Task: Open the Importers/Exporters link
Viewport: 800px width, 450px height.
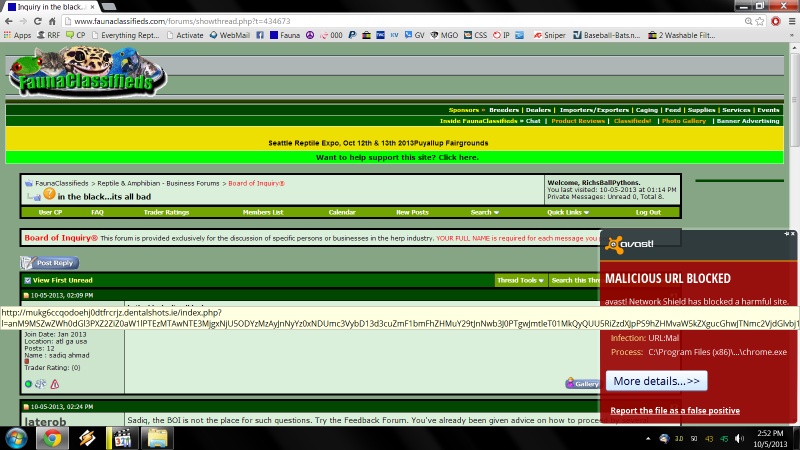Action: coord(594,110)
